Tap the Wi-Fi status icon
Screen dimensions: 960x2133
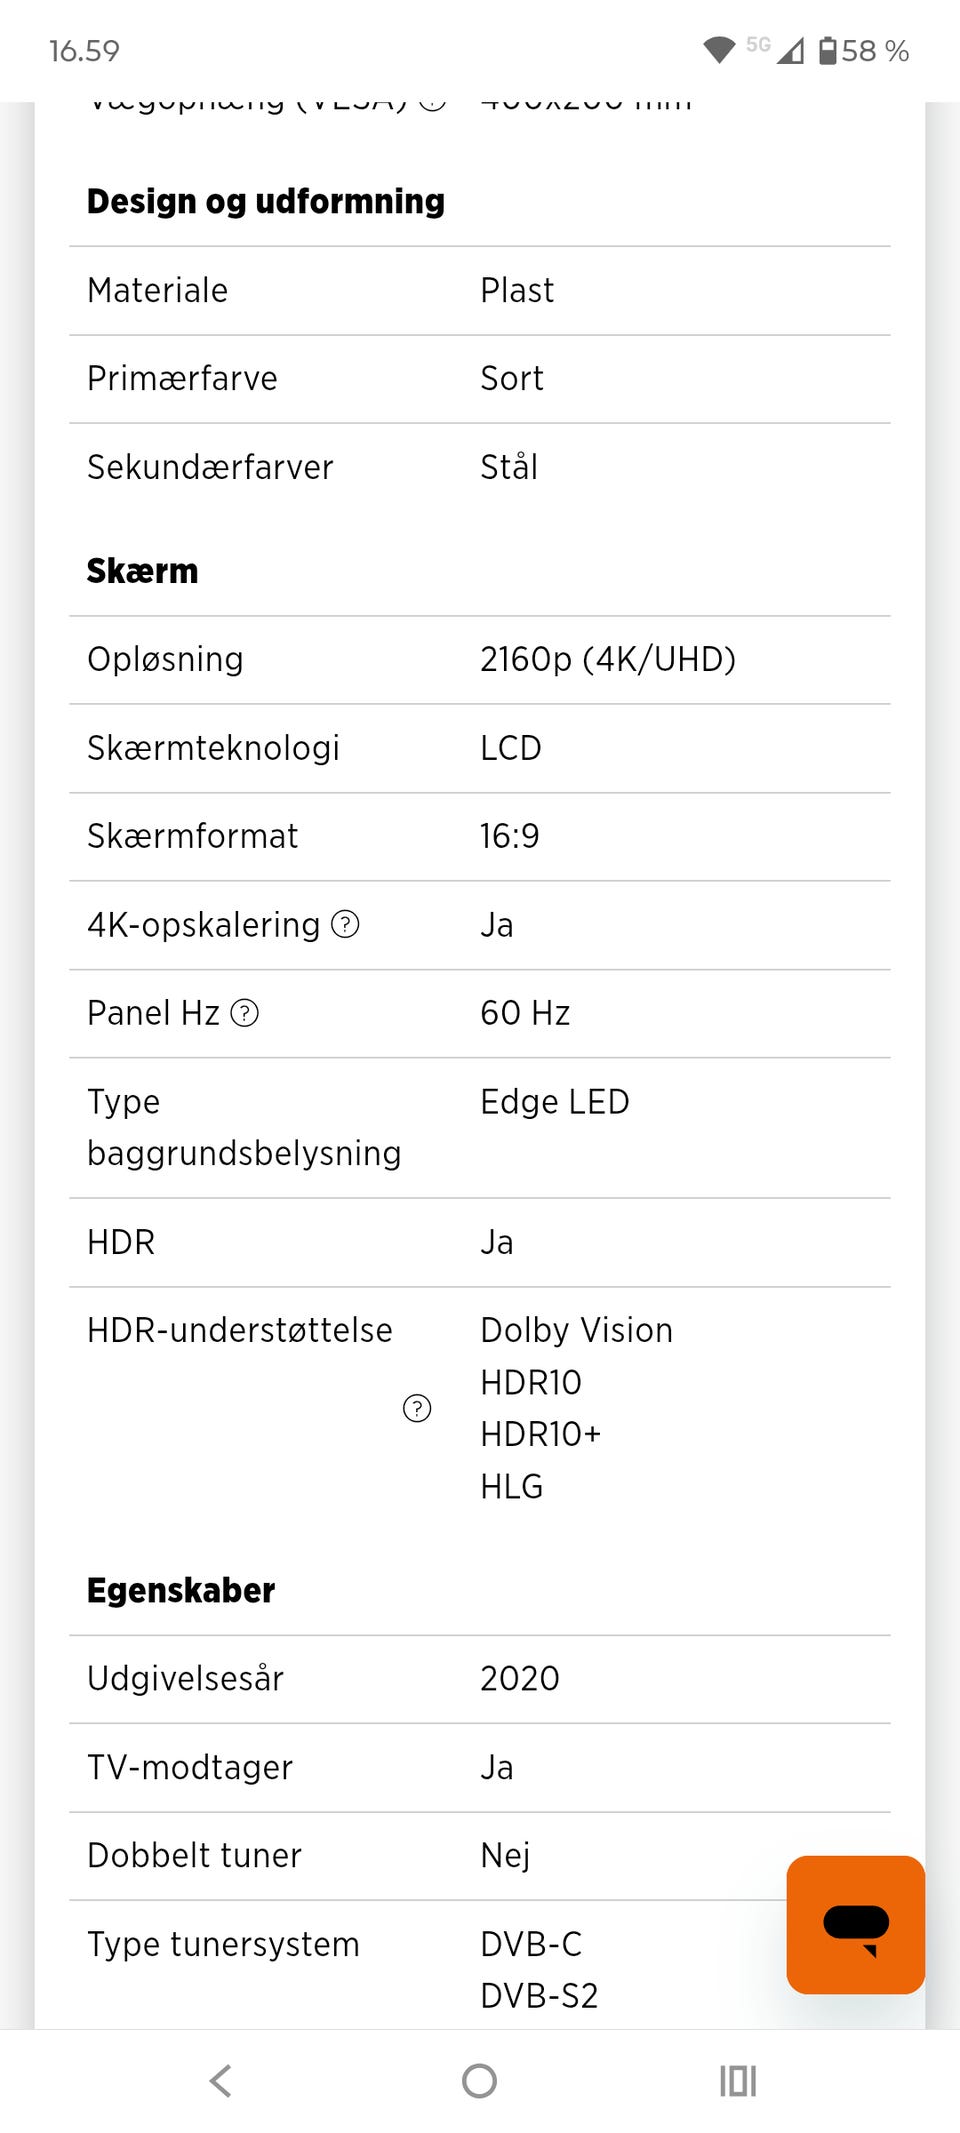tap(719, 50)
